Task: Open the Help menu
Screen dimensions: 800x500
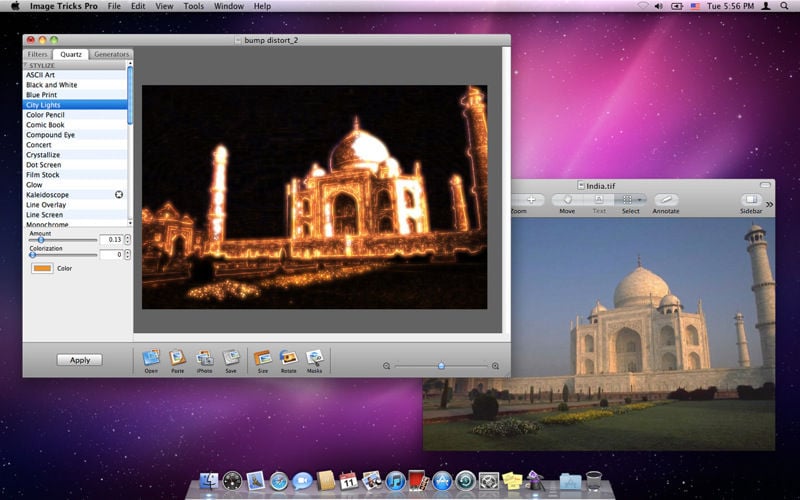Action: [x=262, y=6]
